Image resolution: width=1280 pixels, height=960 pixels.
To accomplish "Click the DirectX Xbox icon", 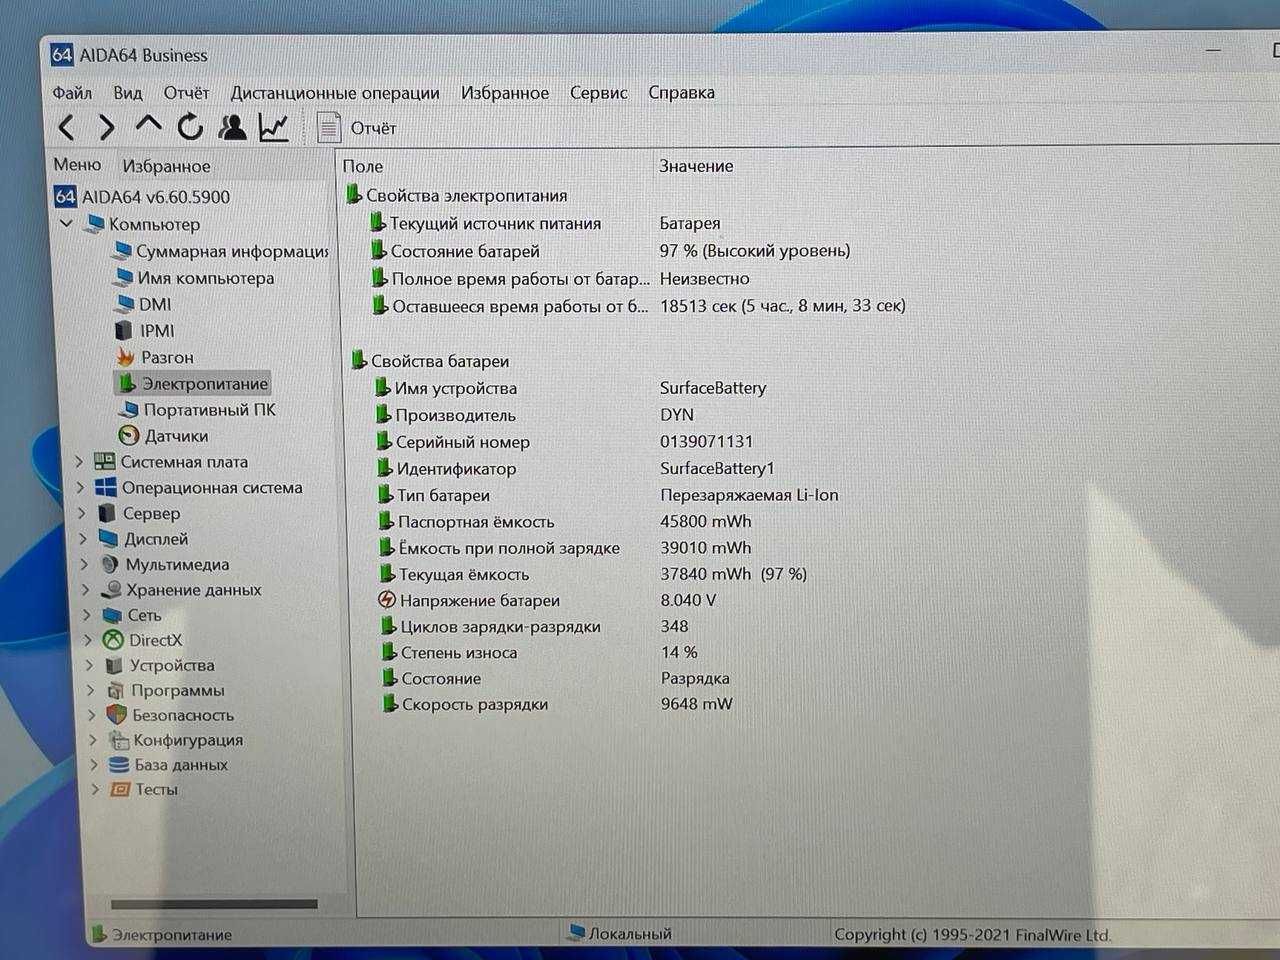I will point(114,640).
